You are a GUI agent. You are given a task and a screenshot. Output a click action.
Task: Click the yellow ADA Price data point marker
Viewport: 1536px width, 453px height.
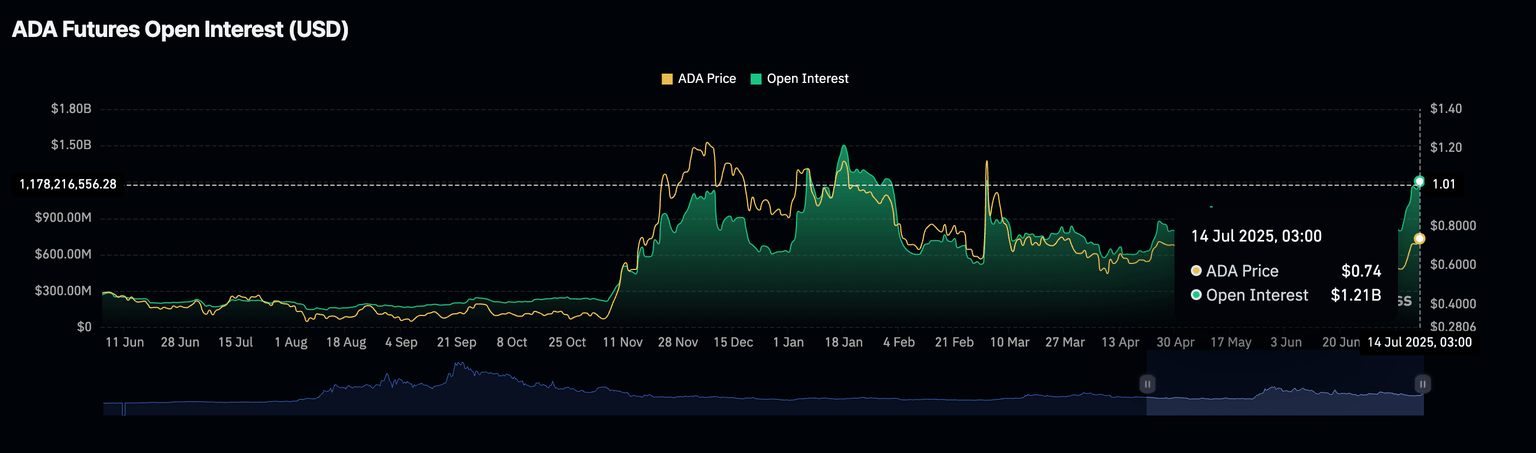coord(1419,238)
